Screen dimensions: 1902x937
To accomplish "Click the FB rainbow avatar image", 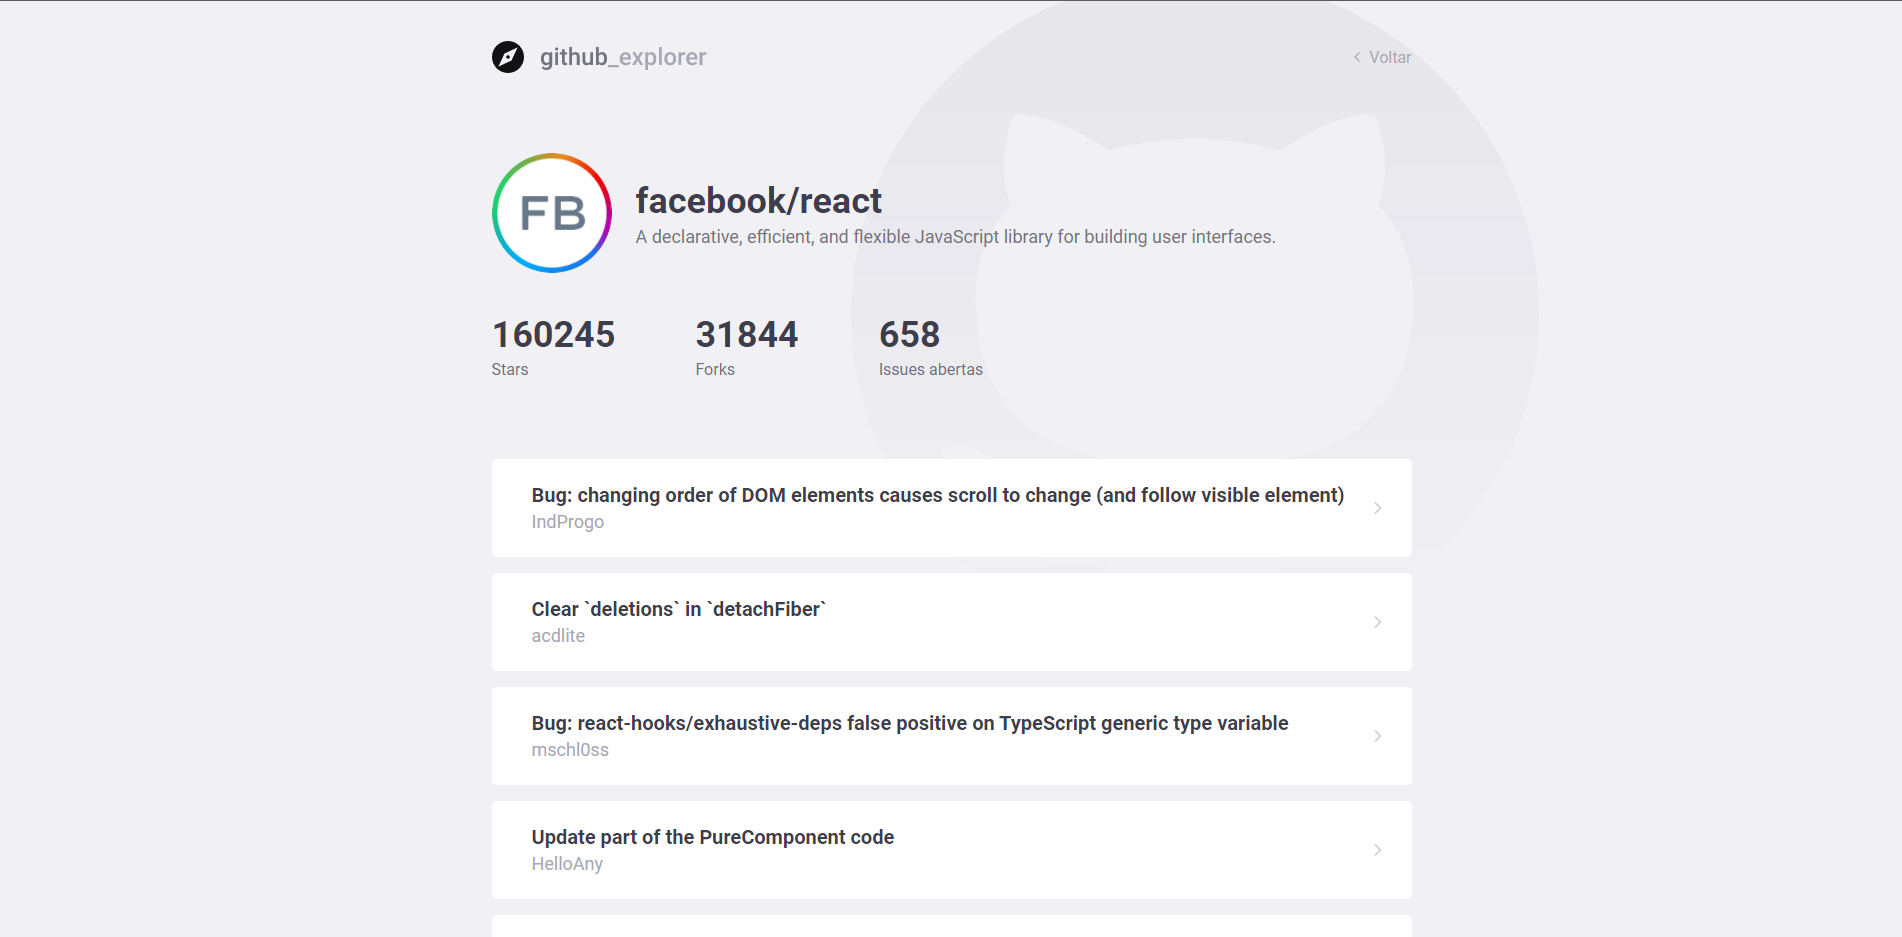I will click(x=552, y=213).
